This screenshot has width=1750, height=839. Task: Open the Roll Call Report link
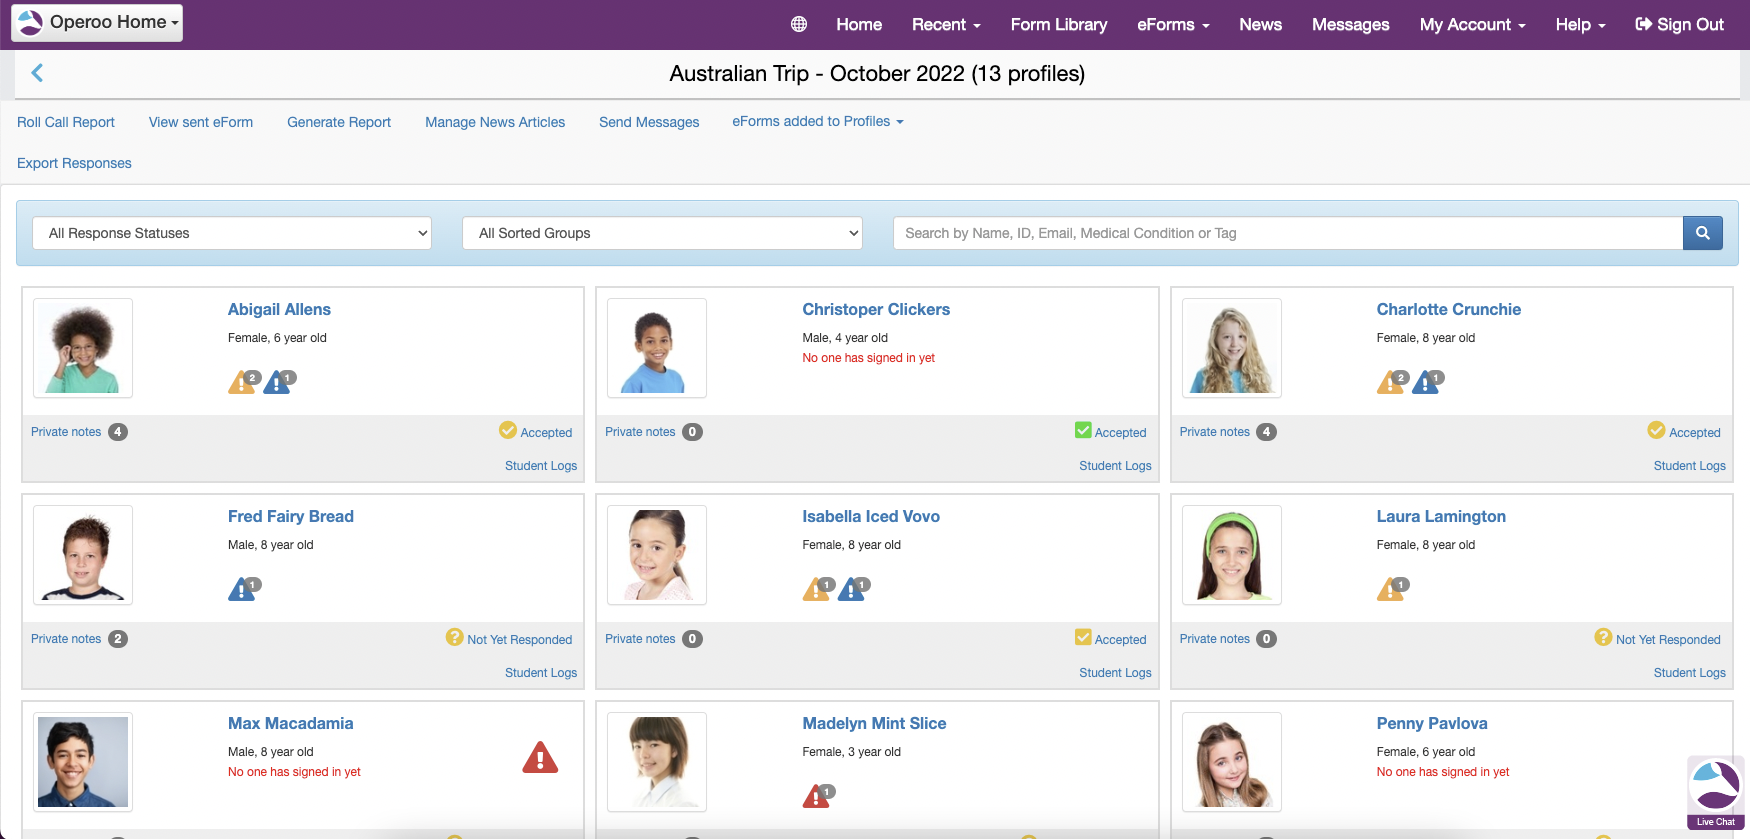pyautogui.click(x=66, y=122)
